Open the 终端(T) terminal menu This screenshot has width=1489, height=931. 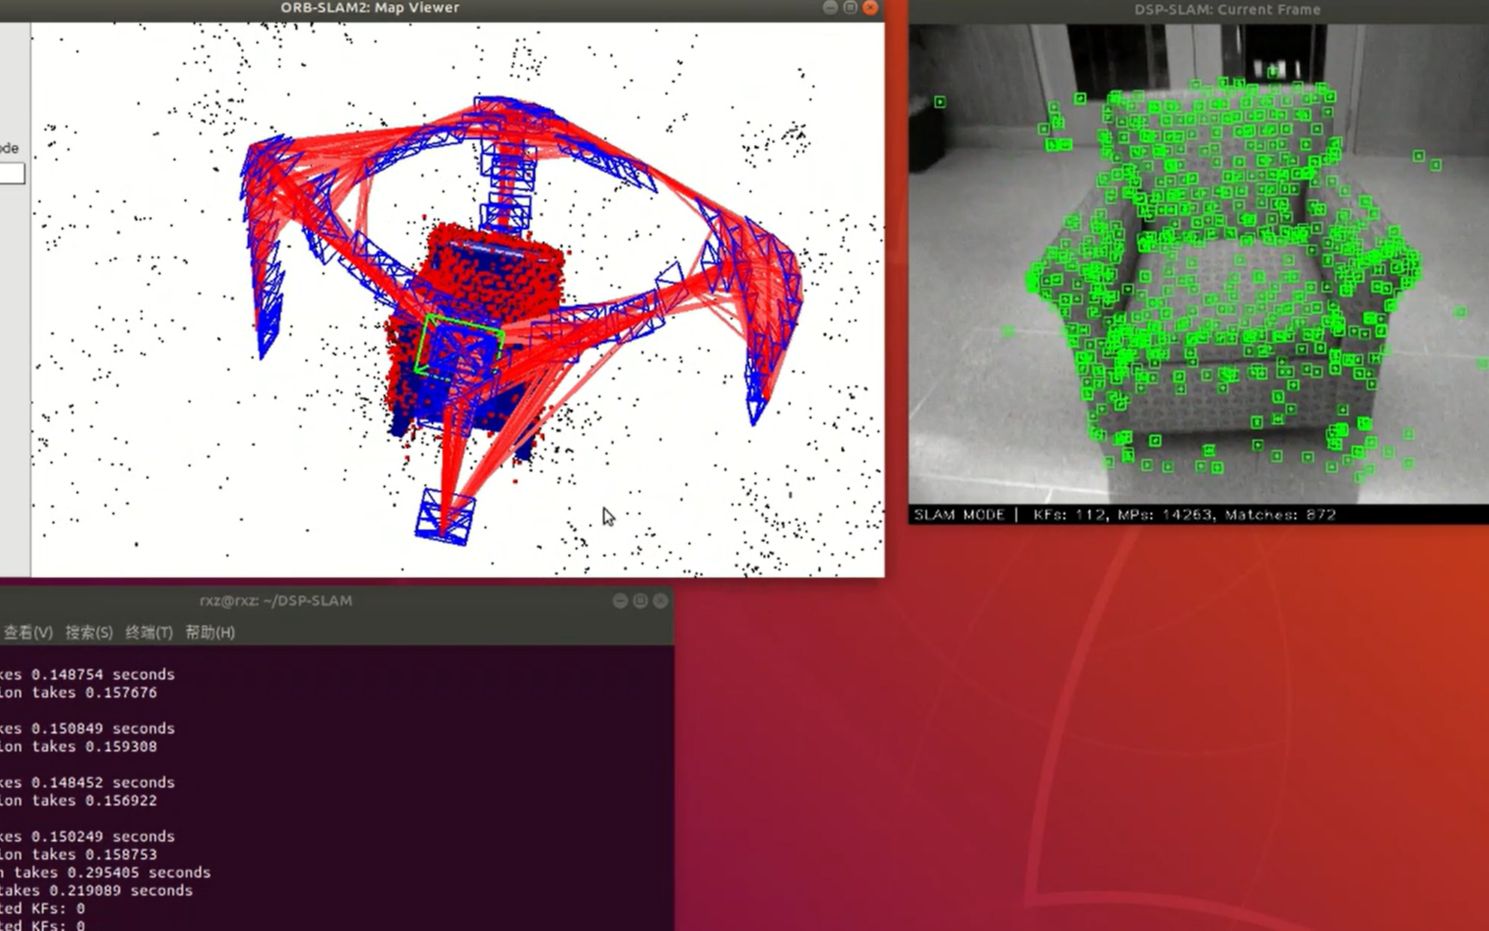click(x=149, y=632)
